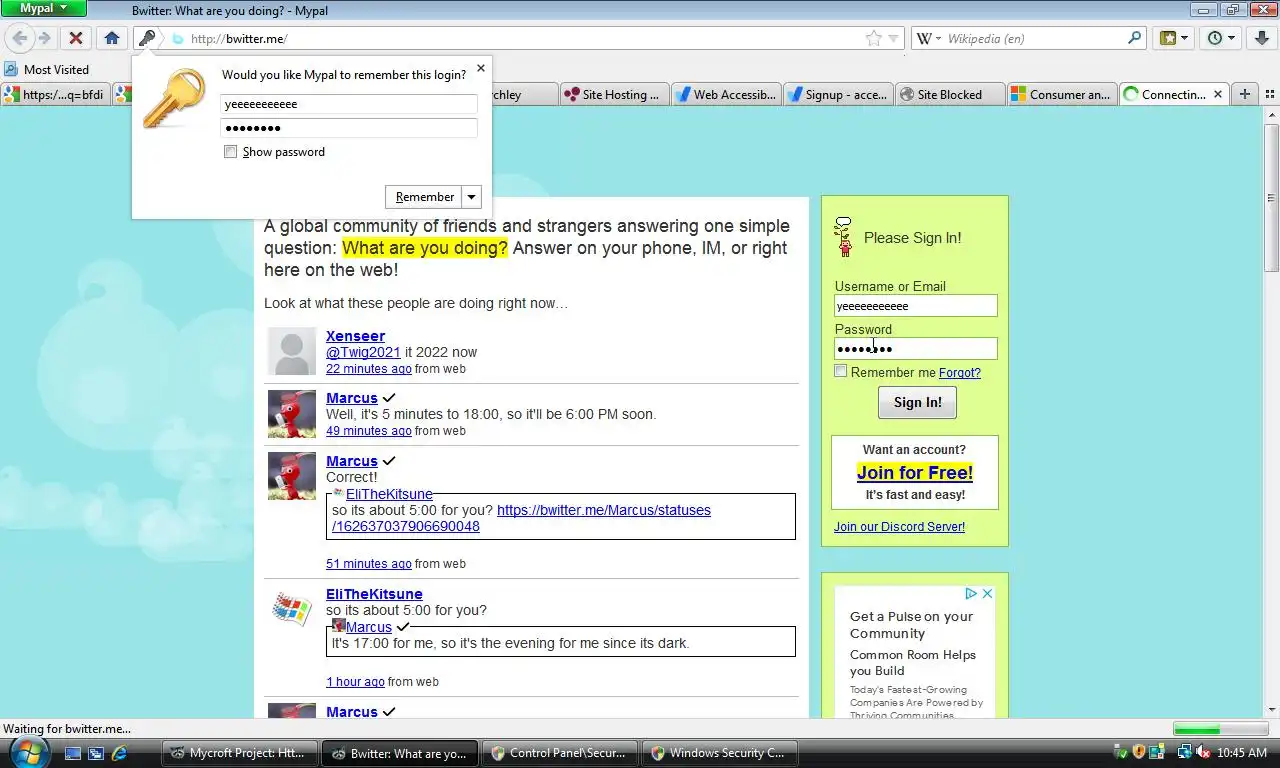Open the Home page icon
This screenshot has width=1280, height=768.
pos(112,38)
